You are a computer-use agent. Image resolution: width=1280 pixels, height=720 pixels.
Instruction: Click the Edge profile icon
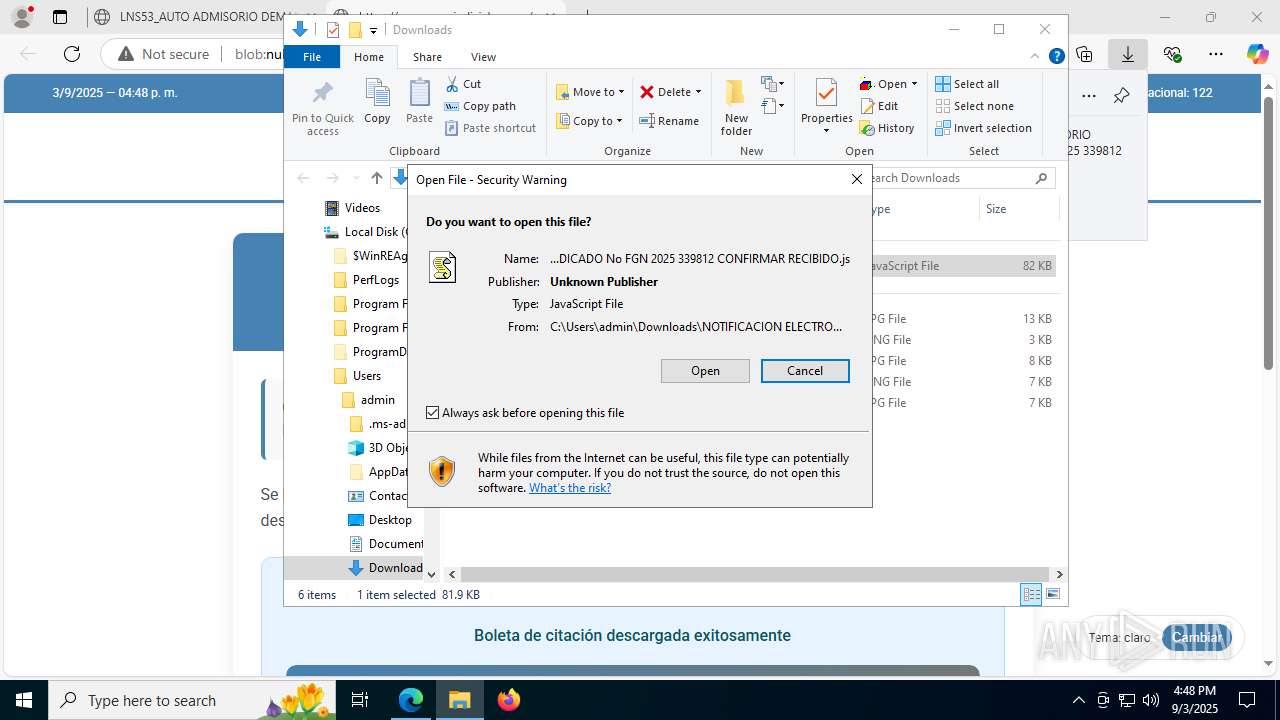[x=22, y=17]
